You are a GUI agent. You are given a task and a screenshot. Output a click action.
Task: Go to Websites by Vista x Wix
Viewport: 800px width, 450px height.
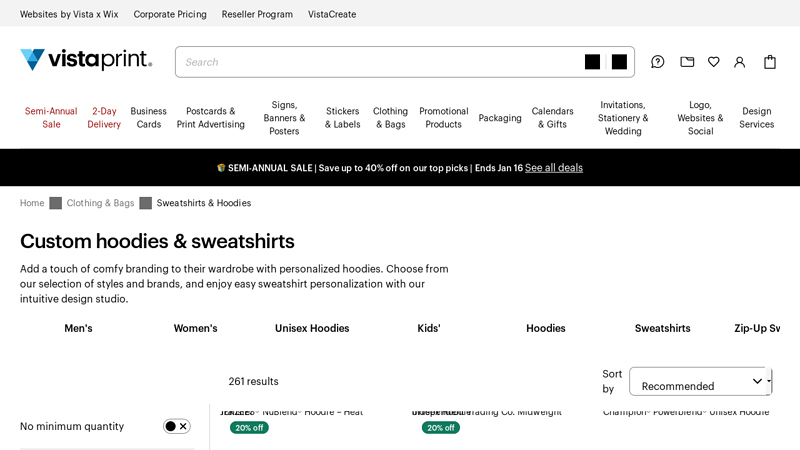tap(69, 14)
